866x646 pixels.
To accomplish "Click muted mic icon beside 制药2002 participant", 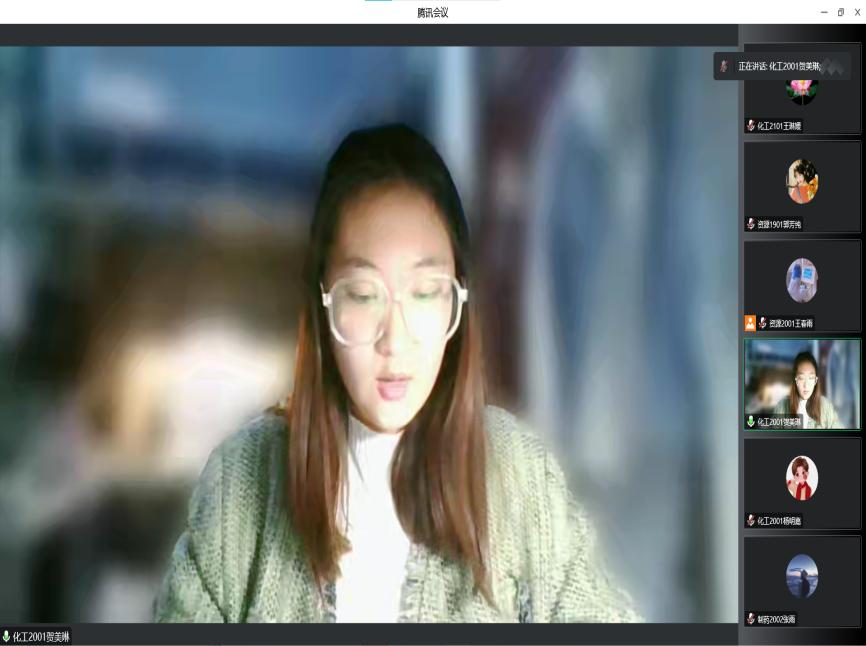I will tap(751, 619).
